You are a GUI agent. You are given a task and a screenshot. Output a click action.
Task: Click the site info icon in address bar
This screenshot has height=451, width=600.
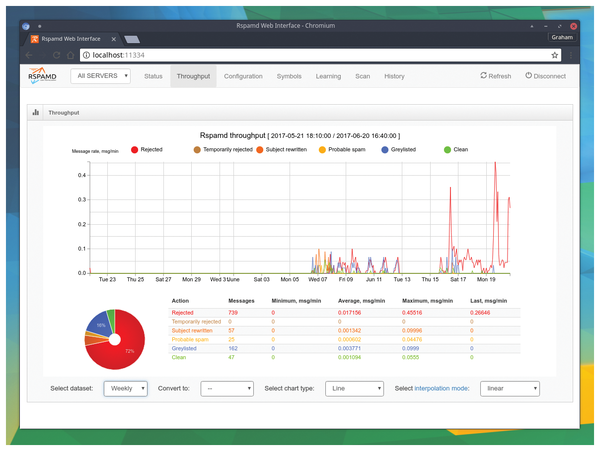(x=86, y=55)
